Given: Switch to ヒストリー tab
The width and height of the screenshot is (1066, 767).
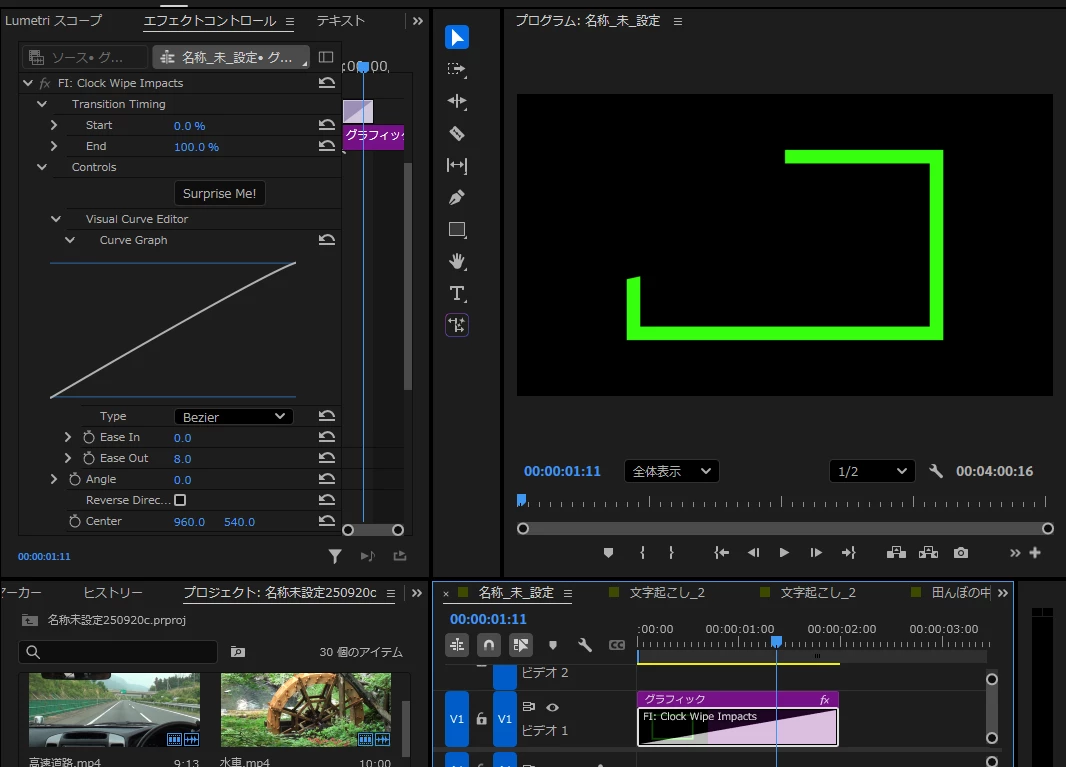Looking at the screenshot, I should [113, 593].
